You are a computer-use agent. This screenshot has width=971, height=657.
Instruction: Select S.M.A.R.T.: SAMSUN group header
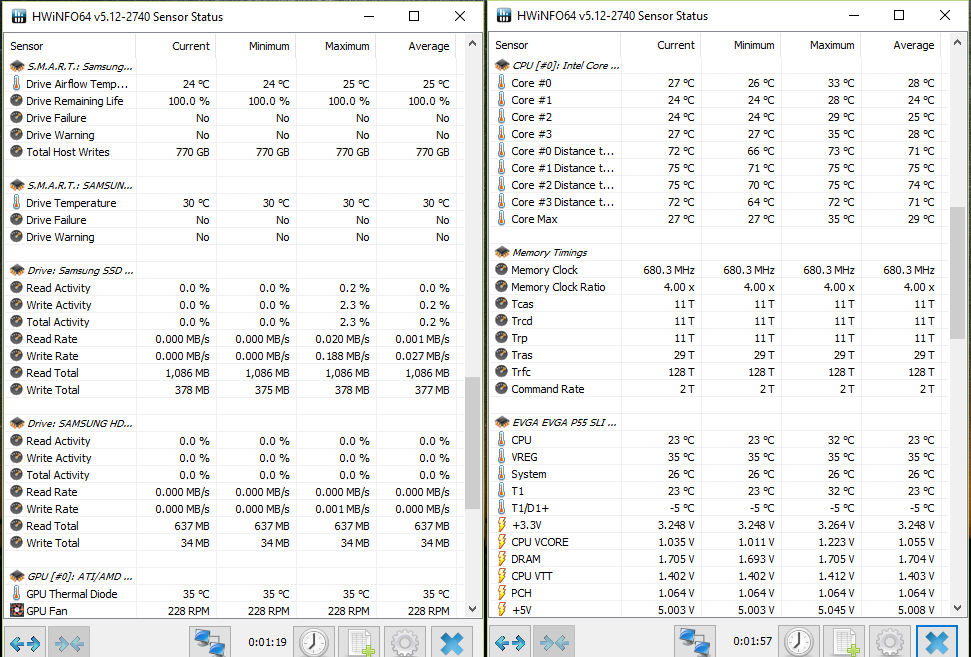click(80, 185)
